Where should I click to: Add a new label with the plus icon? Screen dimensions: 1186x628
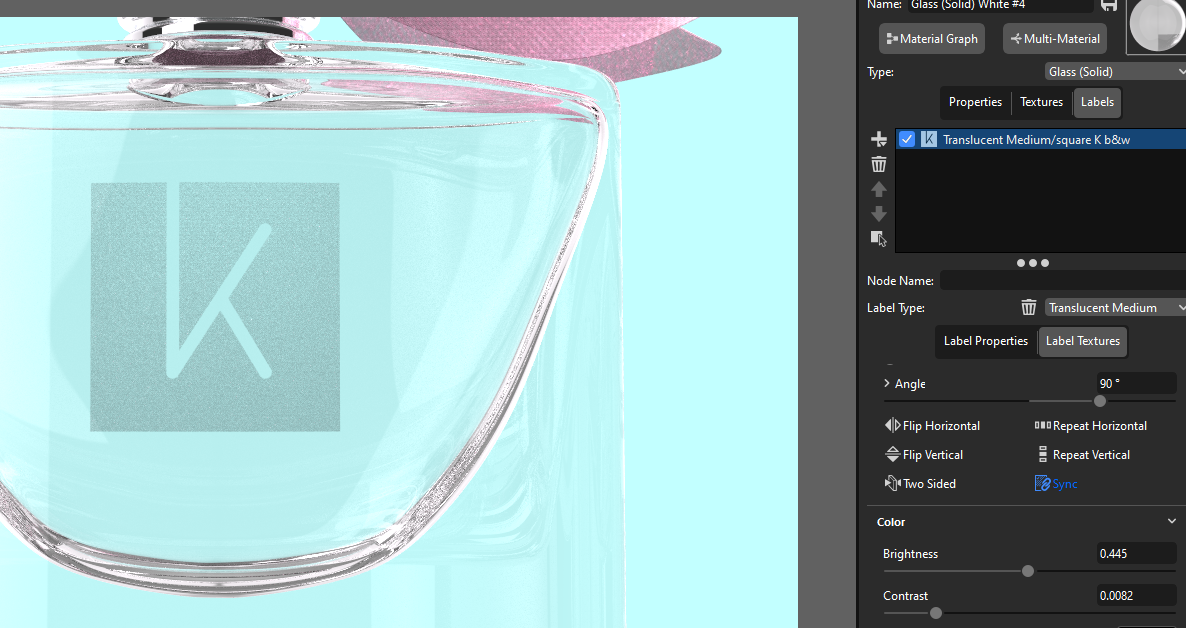tap(878, 139)
